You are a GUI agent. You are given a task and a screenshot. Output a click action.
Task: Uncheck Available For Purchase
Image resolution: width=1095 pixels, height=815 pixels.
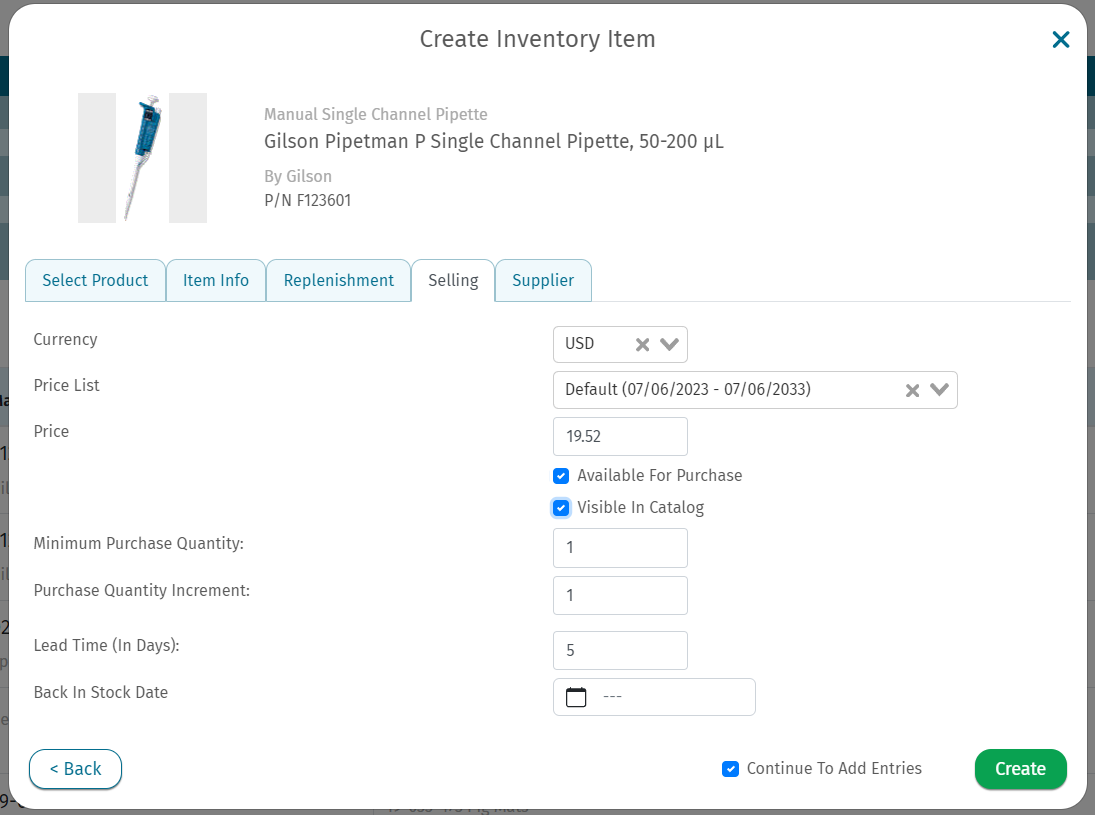point(561,476)
